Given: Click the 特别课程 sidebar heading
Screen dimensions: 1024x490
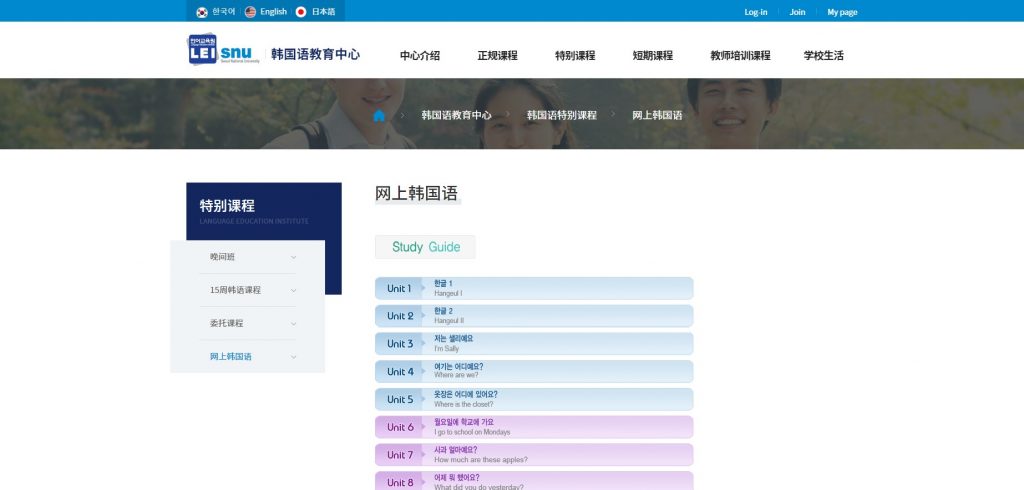Looking at the screenshot, I should click(x=227, y=206).
